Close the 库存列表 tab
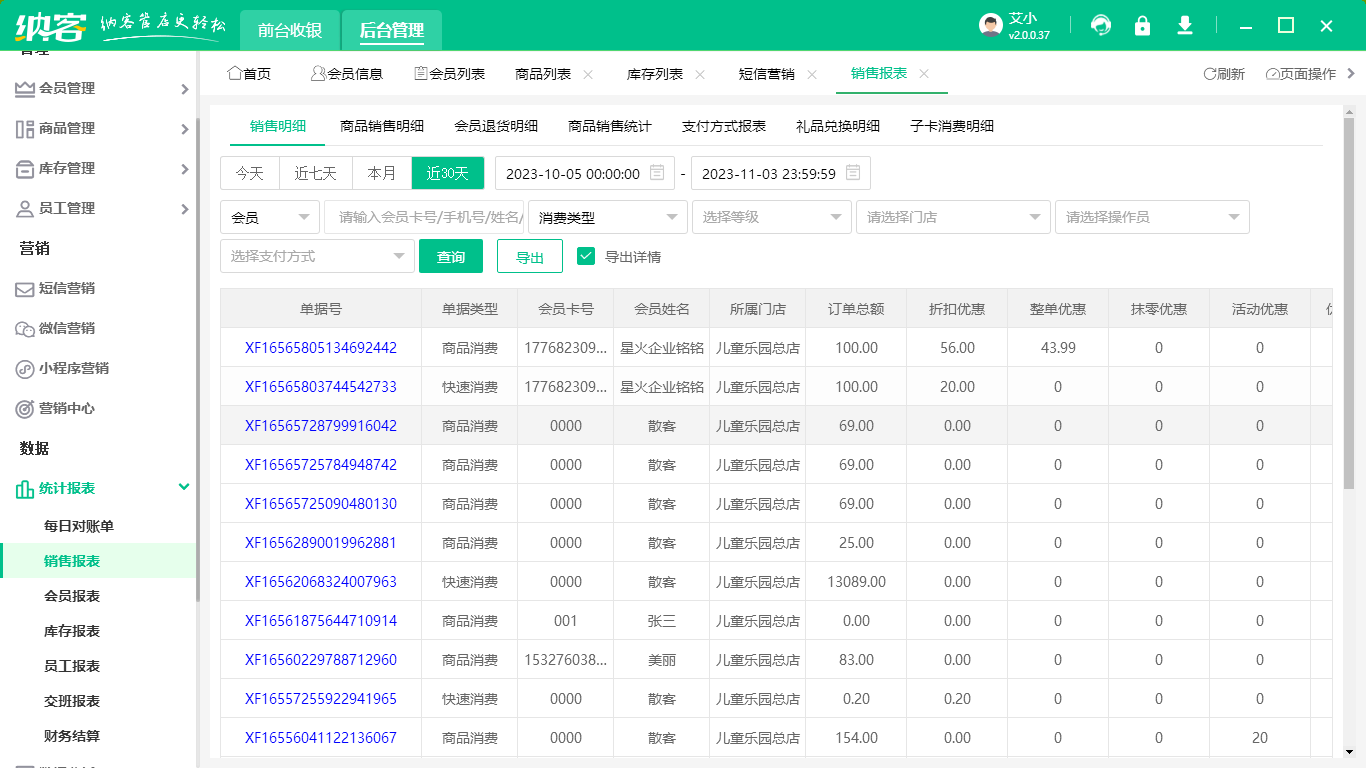This screenshot has width=1366, height=768. click(699, 73)
